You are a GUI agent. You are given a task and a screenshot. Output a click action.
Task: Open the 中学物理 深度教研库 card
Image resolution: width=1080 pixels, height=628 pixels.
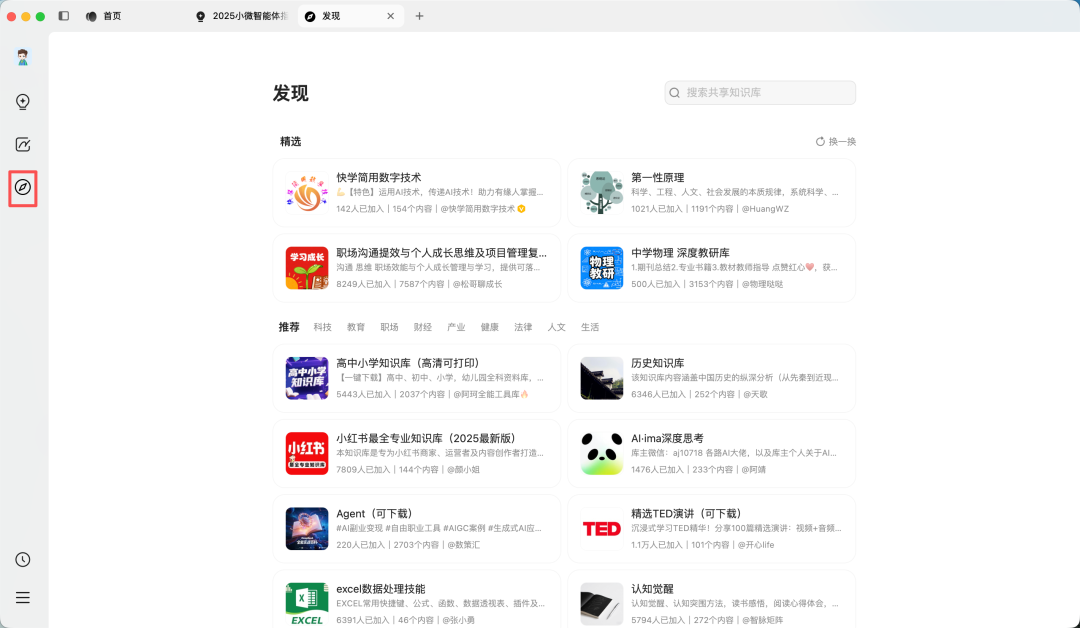(712, 268)
